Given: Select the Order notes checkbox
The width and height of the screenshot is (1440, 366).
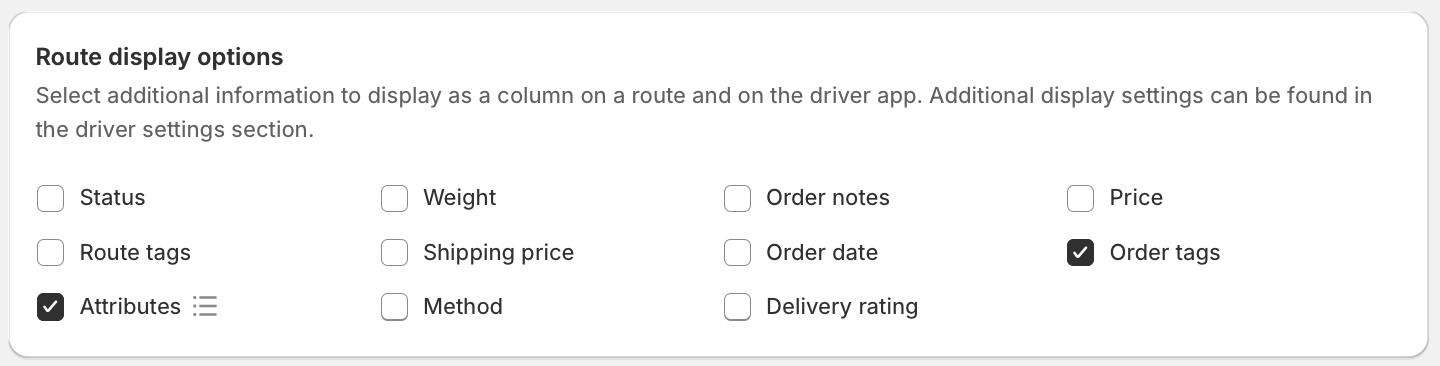Looking at the screenshot, I should [x=737, y=198].
